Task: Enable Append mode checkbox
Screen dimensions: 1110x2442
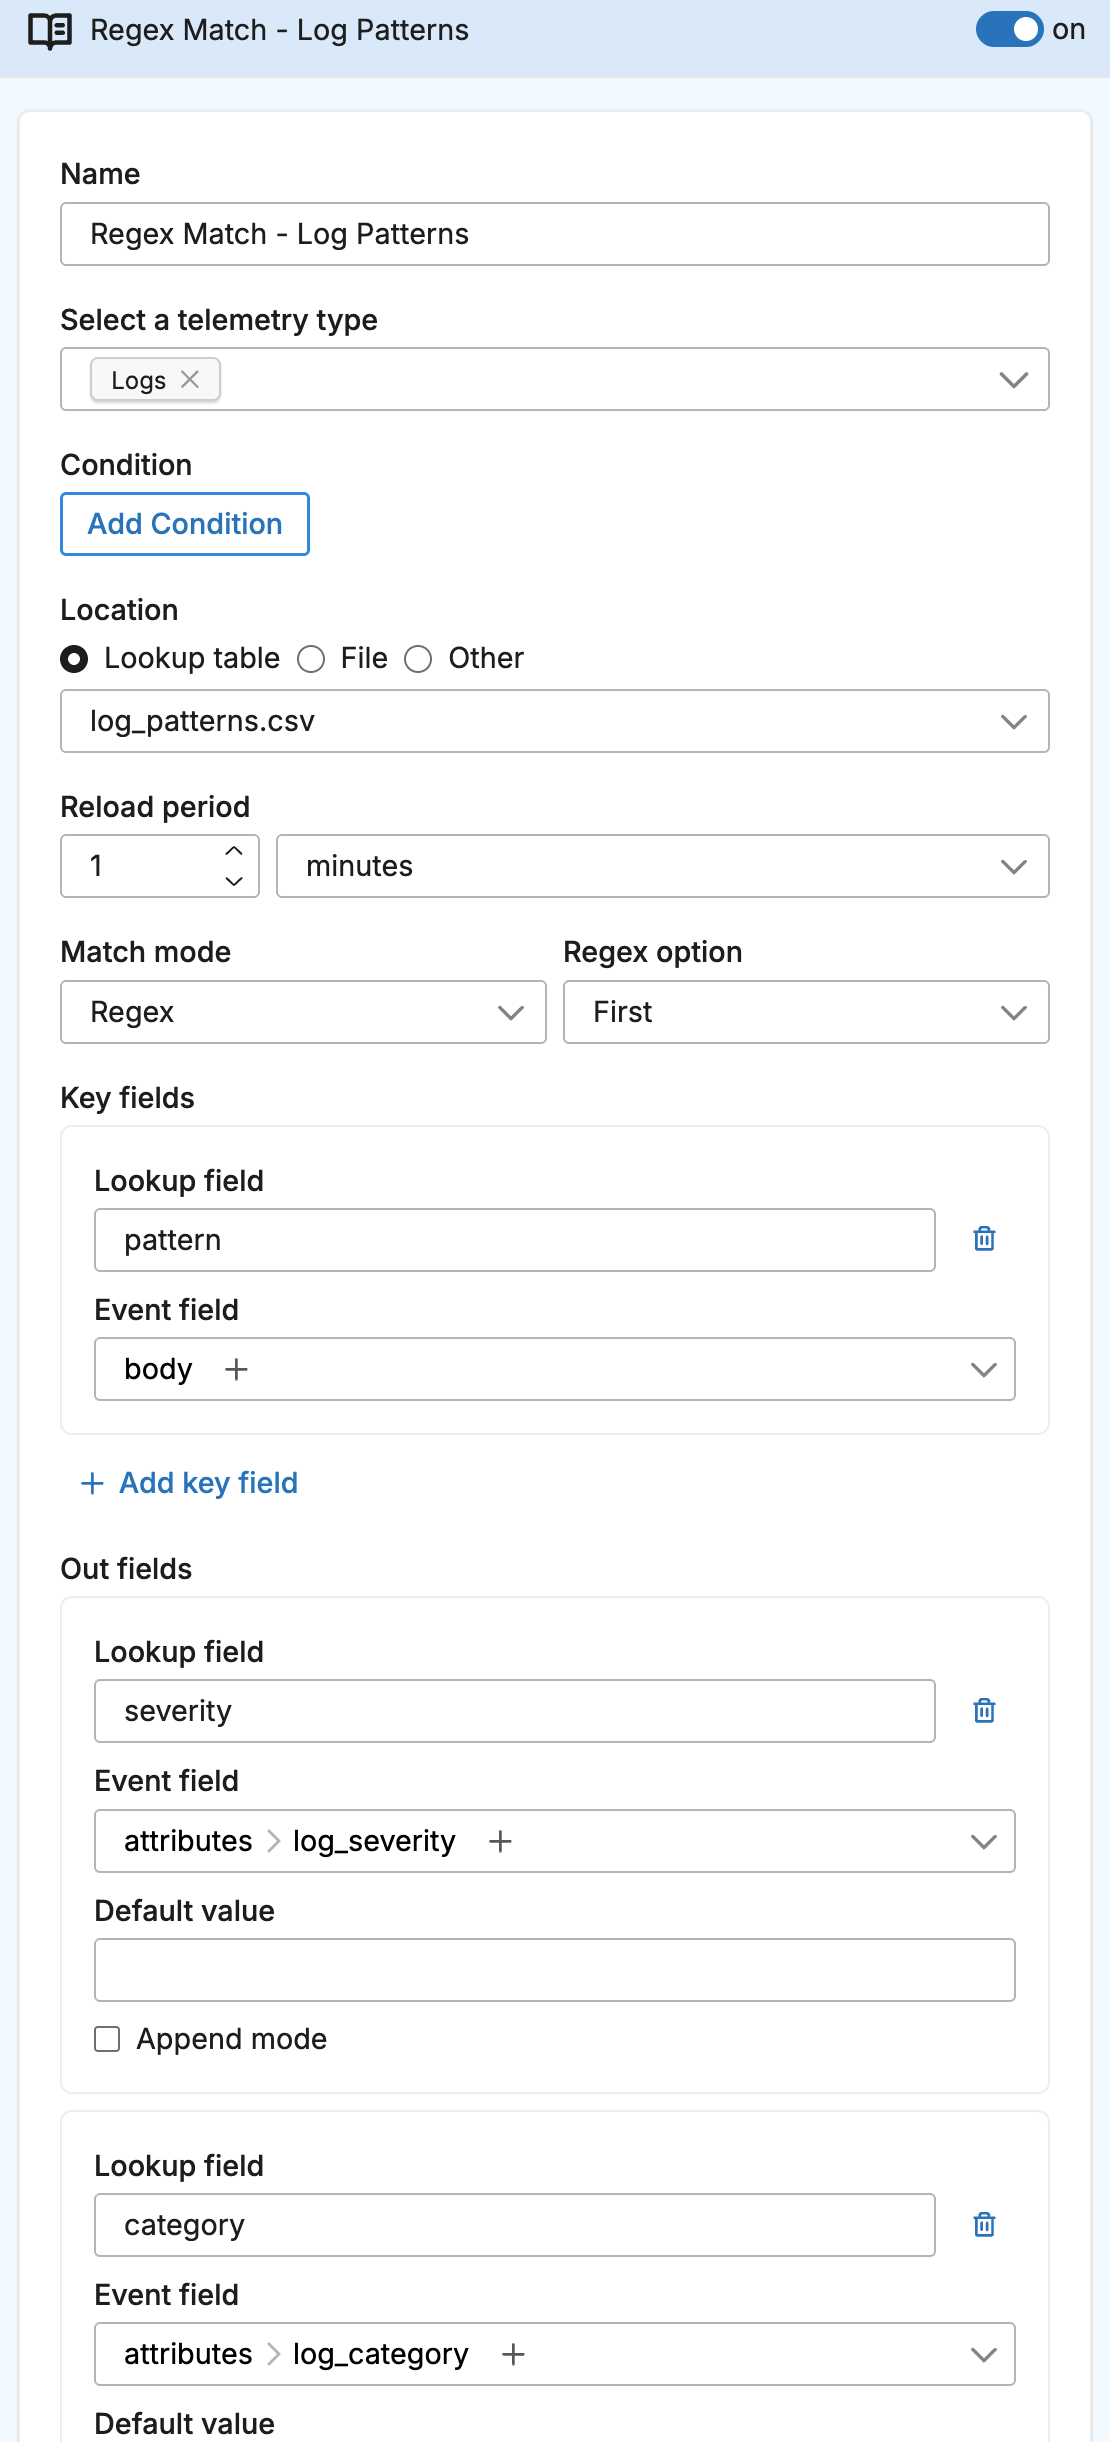Action: pos(107,2039)
